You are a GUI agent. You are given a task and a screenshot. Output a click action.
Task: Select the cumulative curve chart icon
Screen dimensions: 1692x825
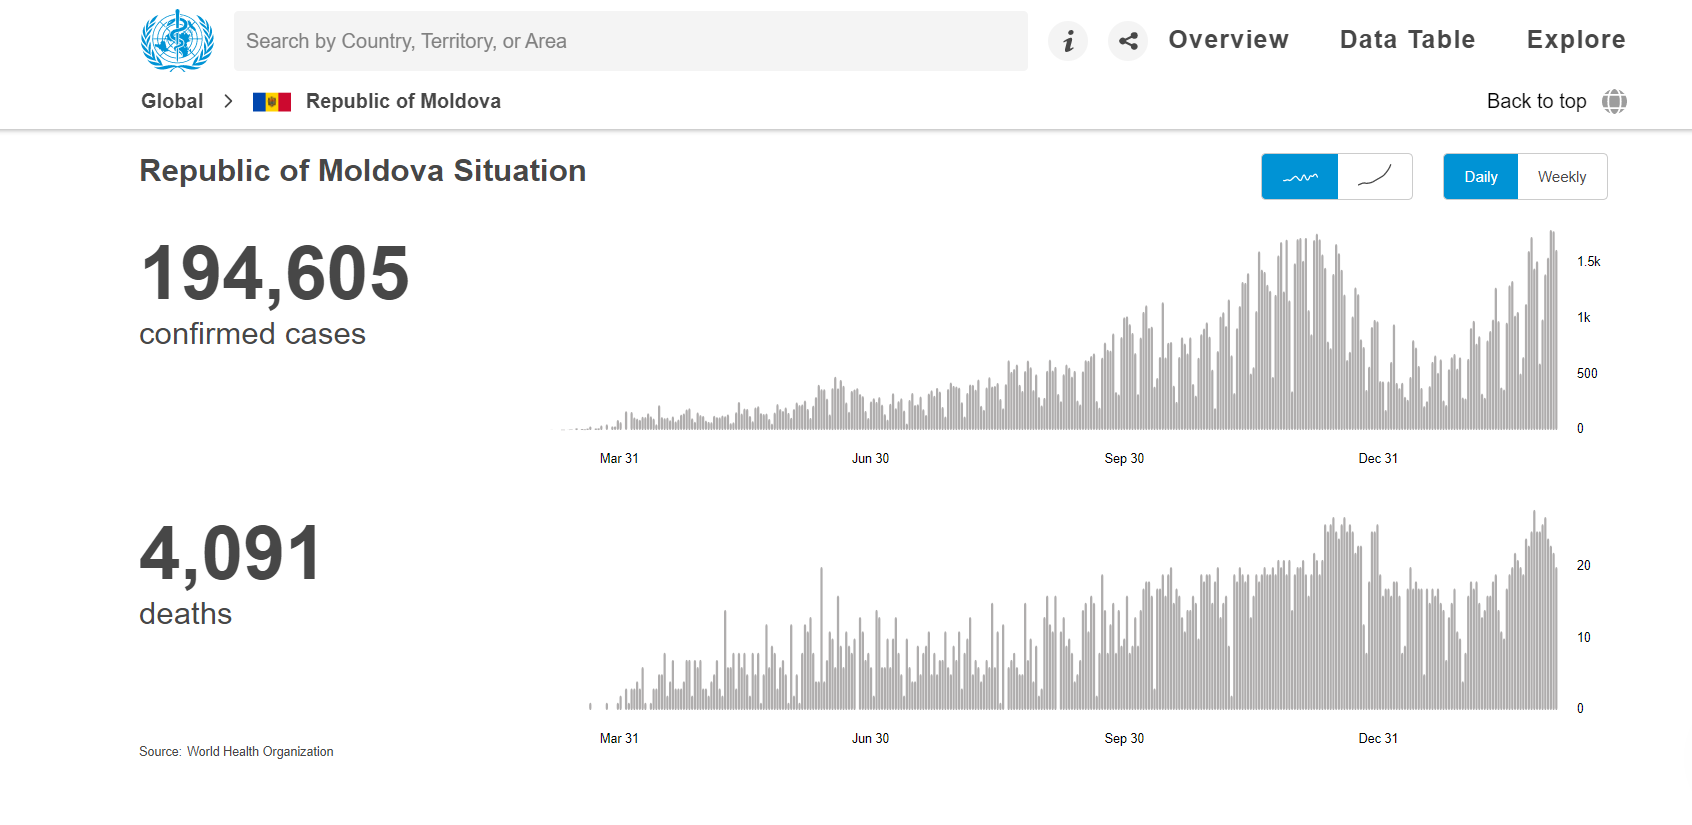click(1375, 177)
